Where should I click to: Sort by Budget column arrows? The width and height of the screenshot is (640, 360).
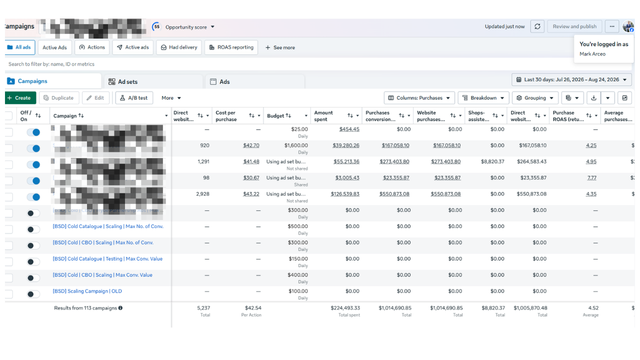(x=289, y=116)
